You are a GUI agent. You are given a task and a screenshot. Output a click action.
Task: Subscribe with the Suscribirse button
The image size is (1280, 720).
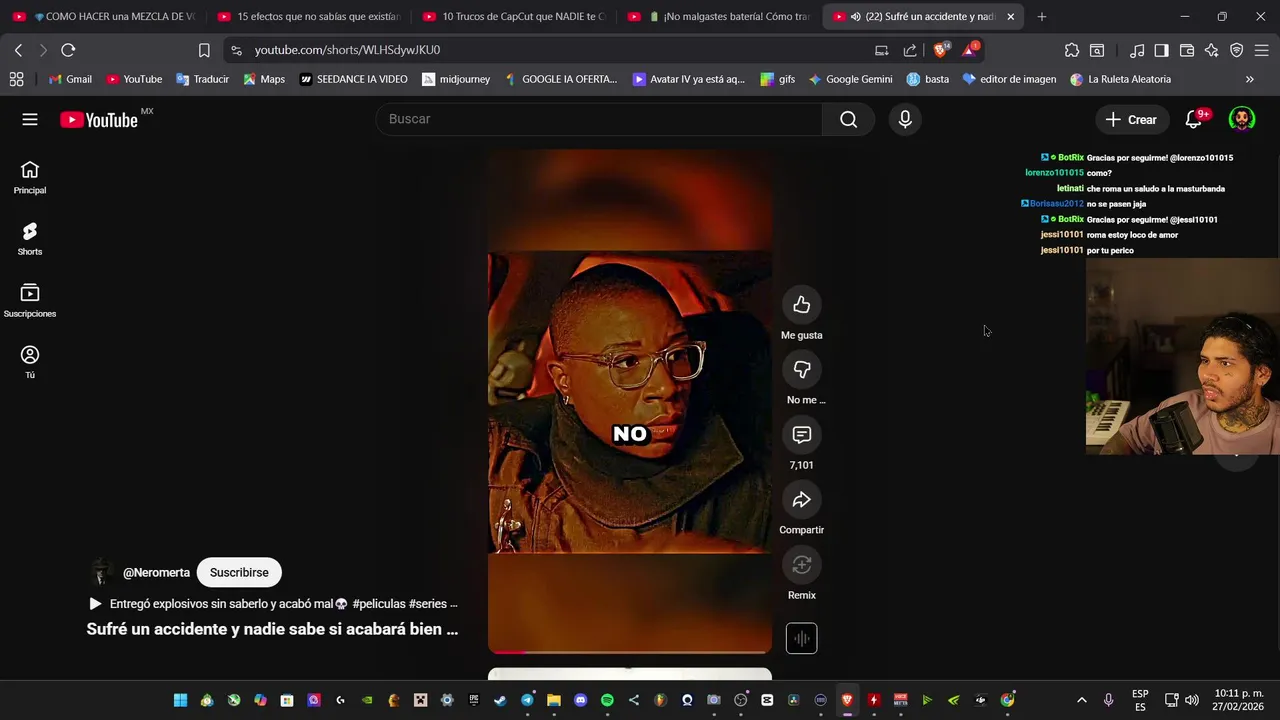coord(239,573)
